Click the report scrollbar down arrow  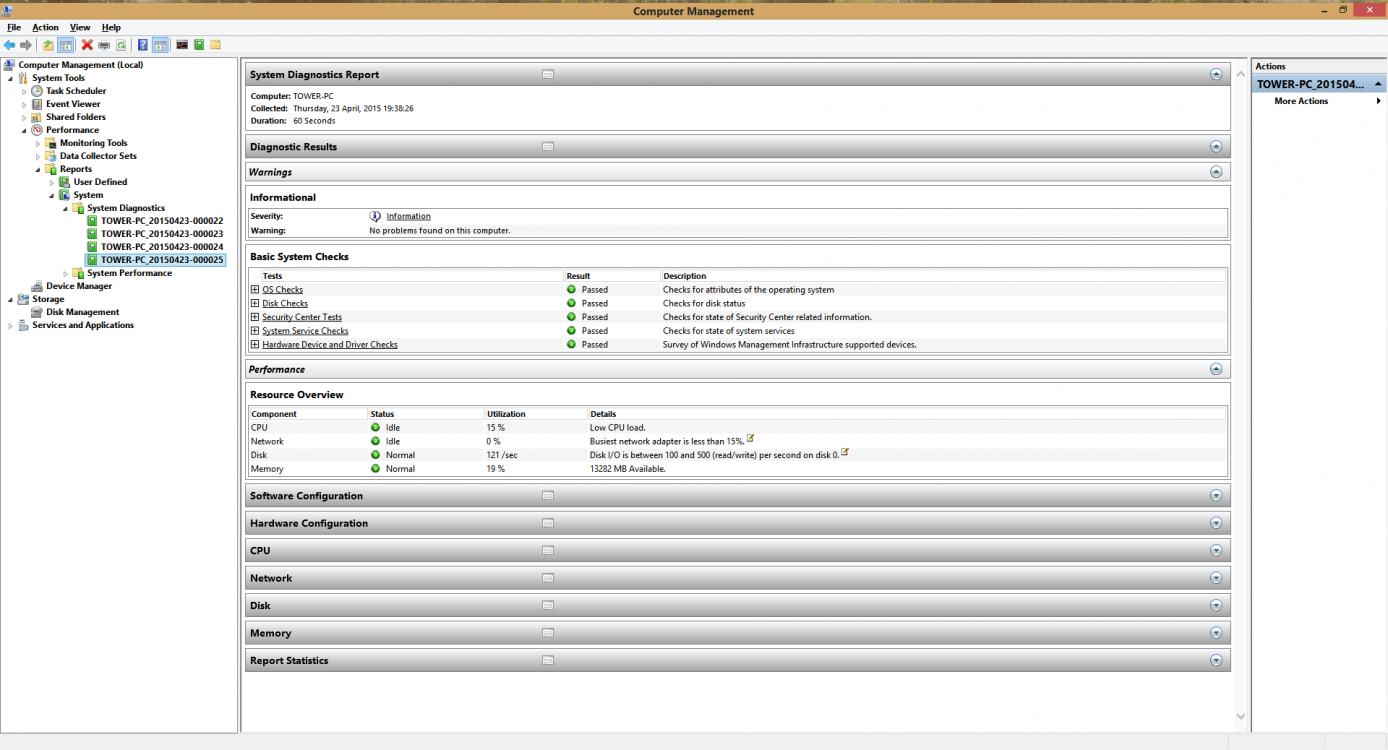click(x=1241, y=716)
